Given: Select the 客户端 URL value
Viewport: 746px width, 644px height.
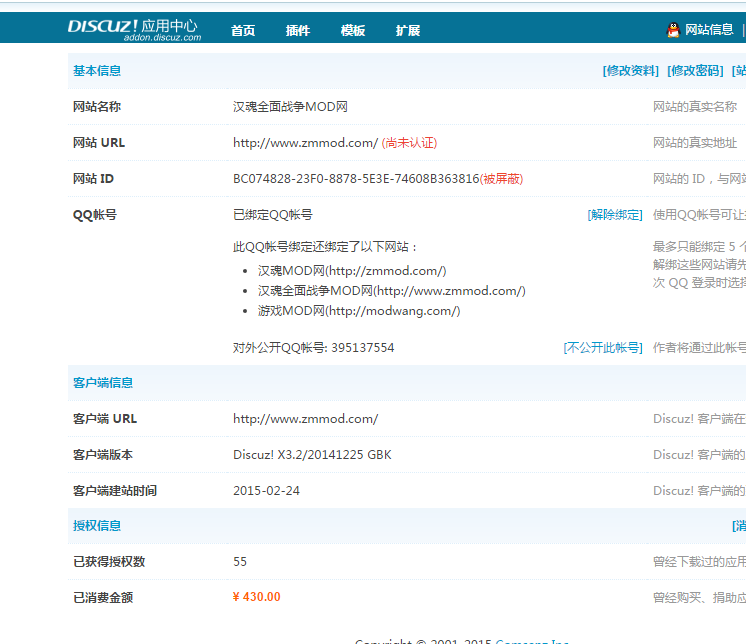Looking at the screenshot, I should click(305, 419).
